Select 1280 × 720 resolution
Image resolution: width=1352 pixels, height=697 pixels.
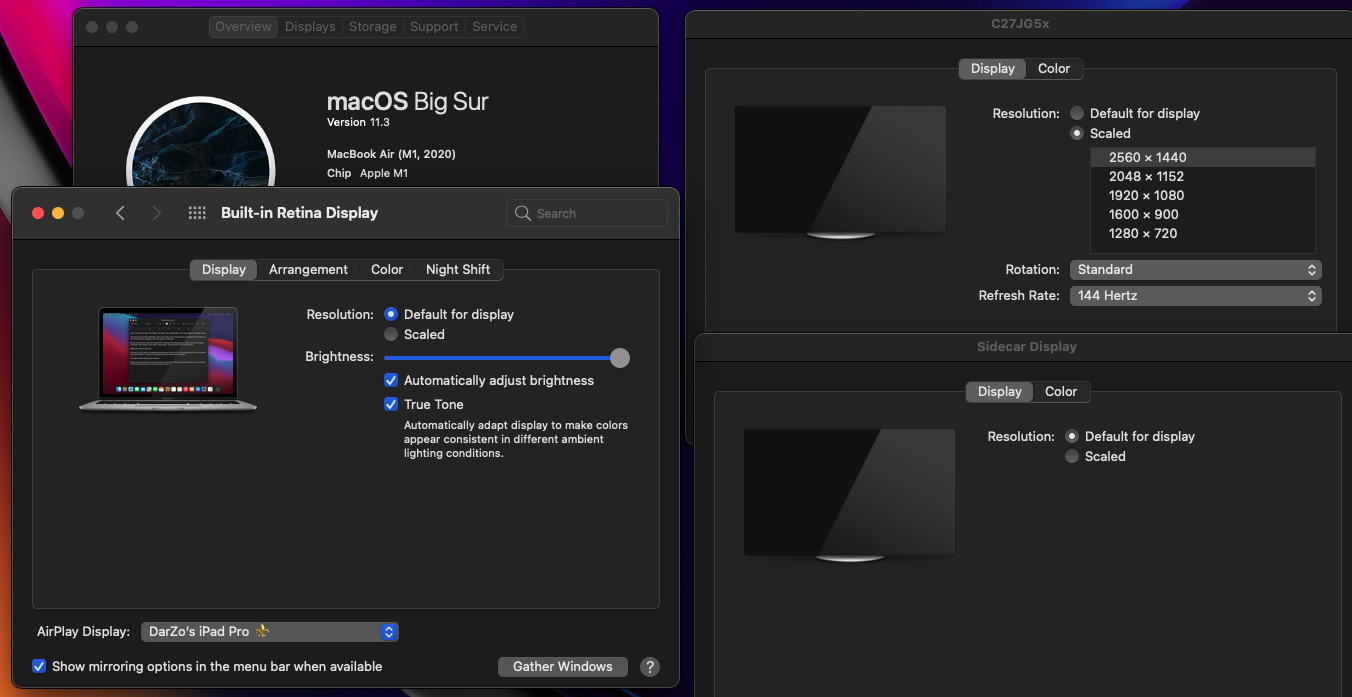[1203, 233]
